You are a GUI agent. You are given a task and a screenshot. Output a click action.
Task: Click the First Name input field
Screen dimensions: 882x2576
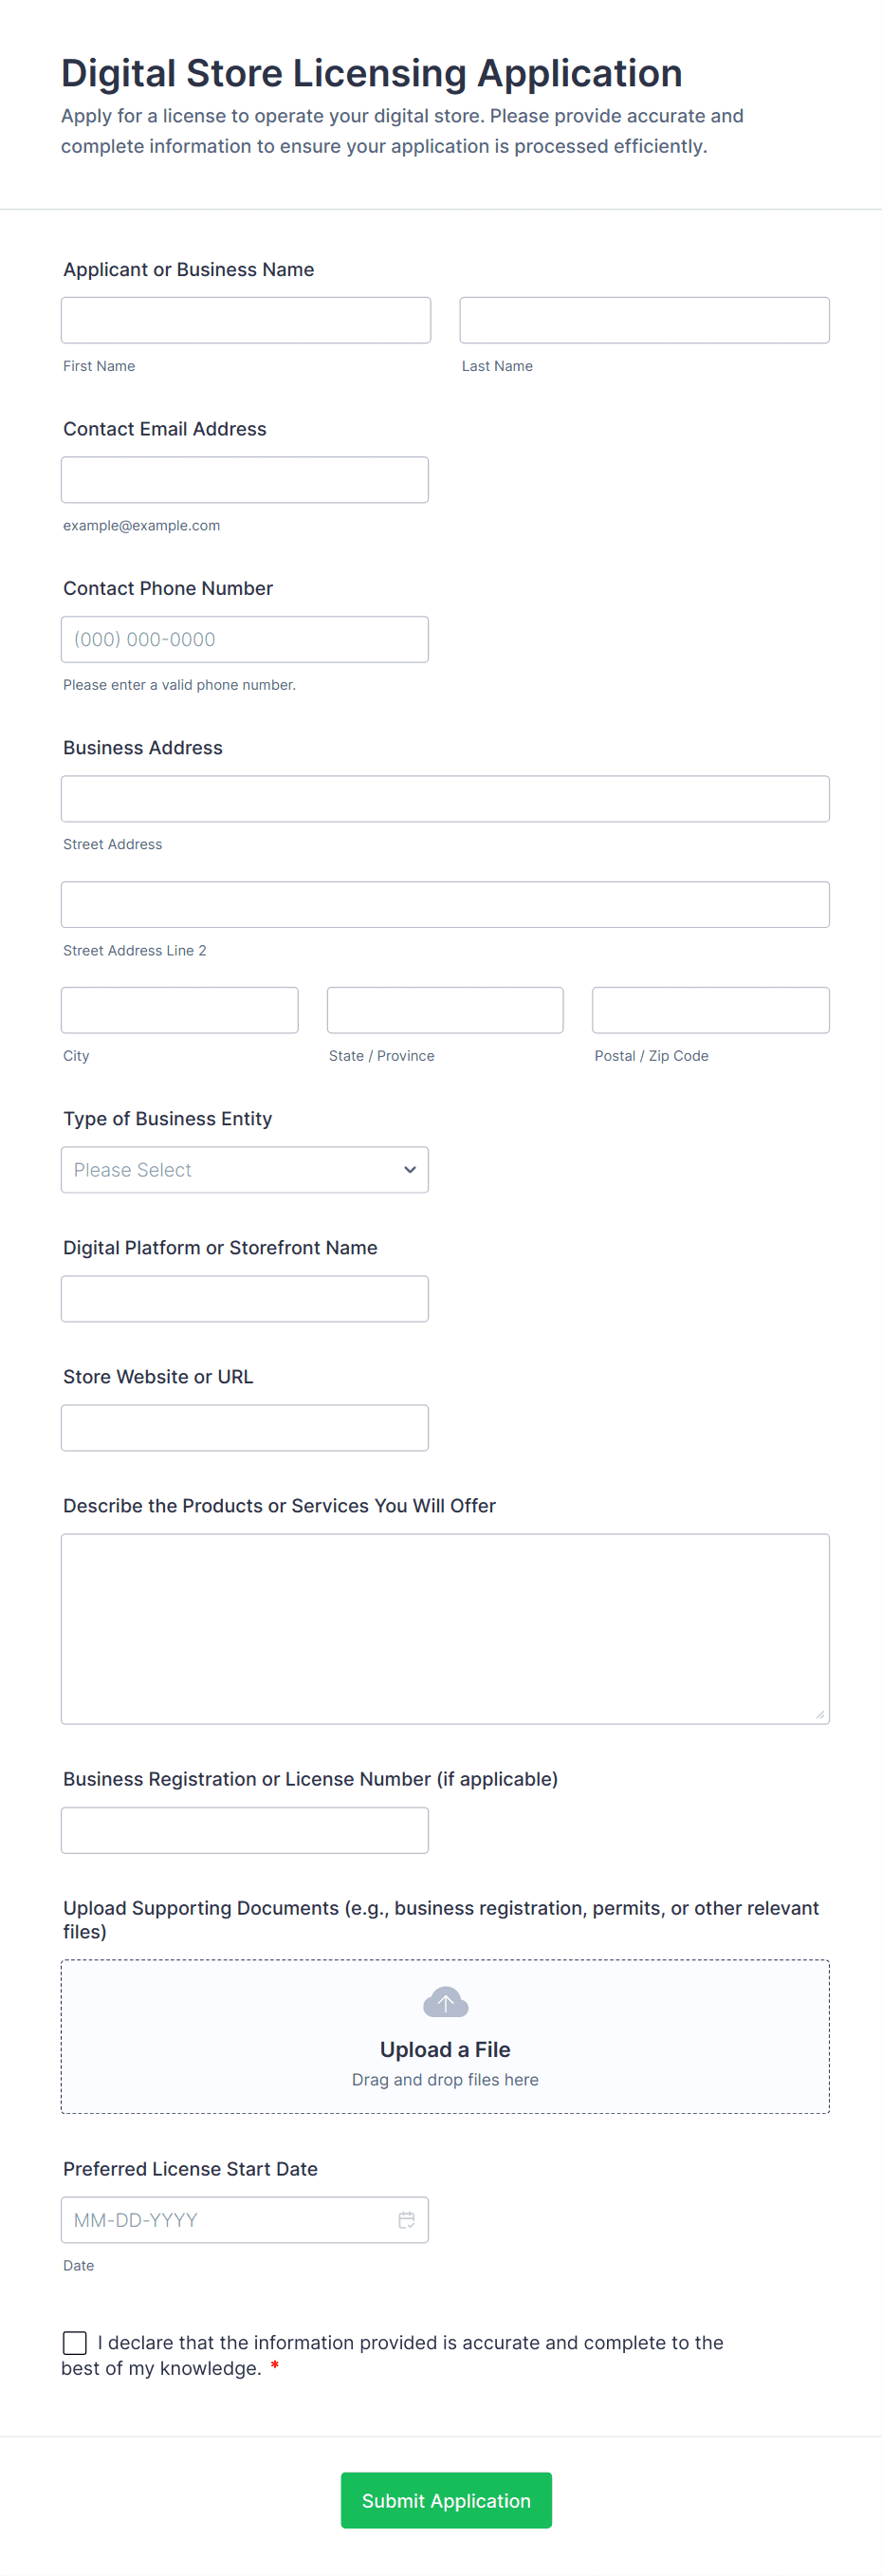(x=246, y=320)
